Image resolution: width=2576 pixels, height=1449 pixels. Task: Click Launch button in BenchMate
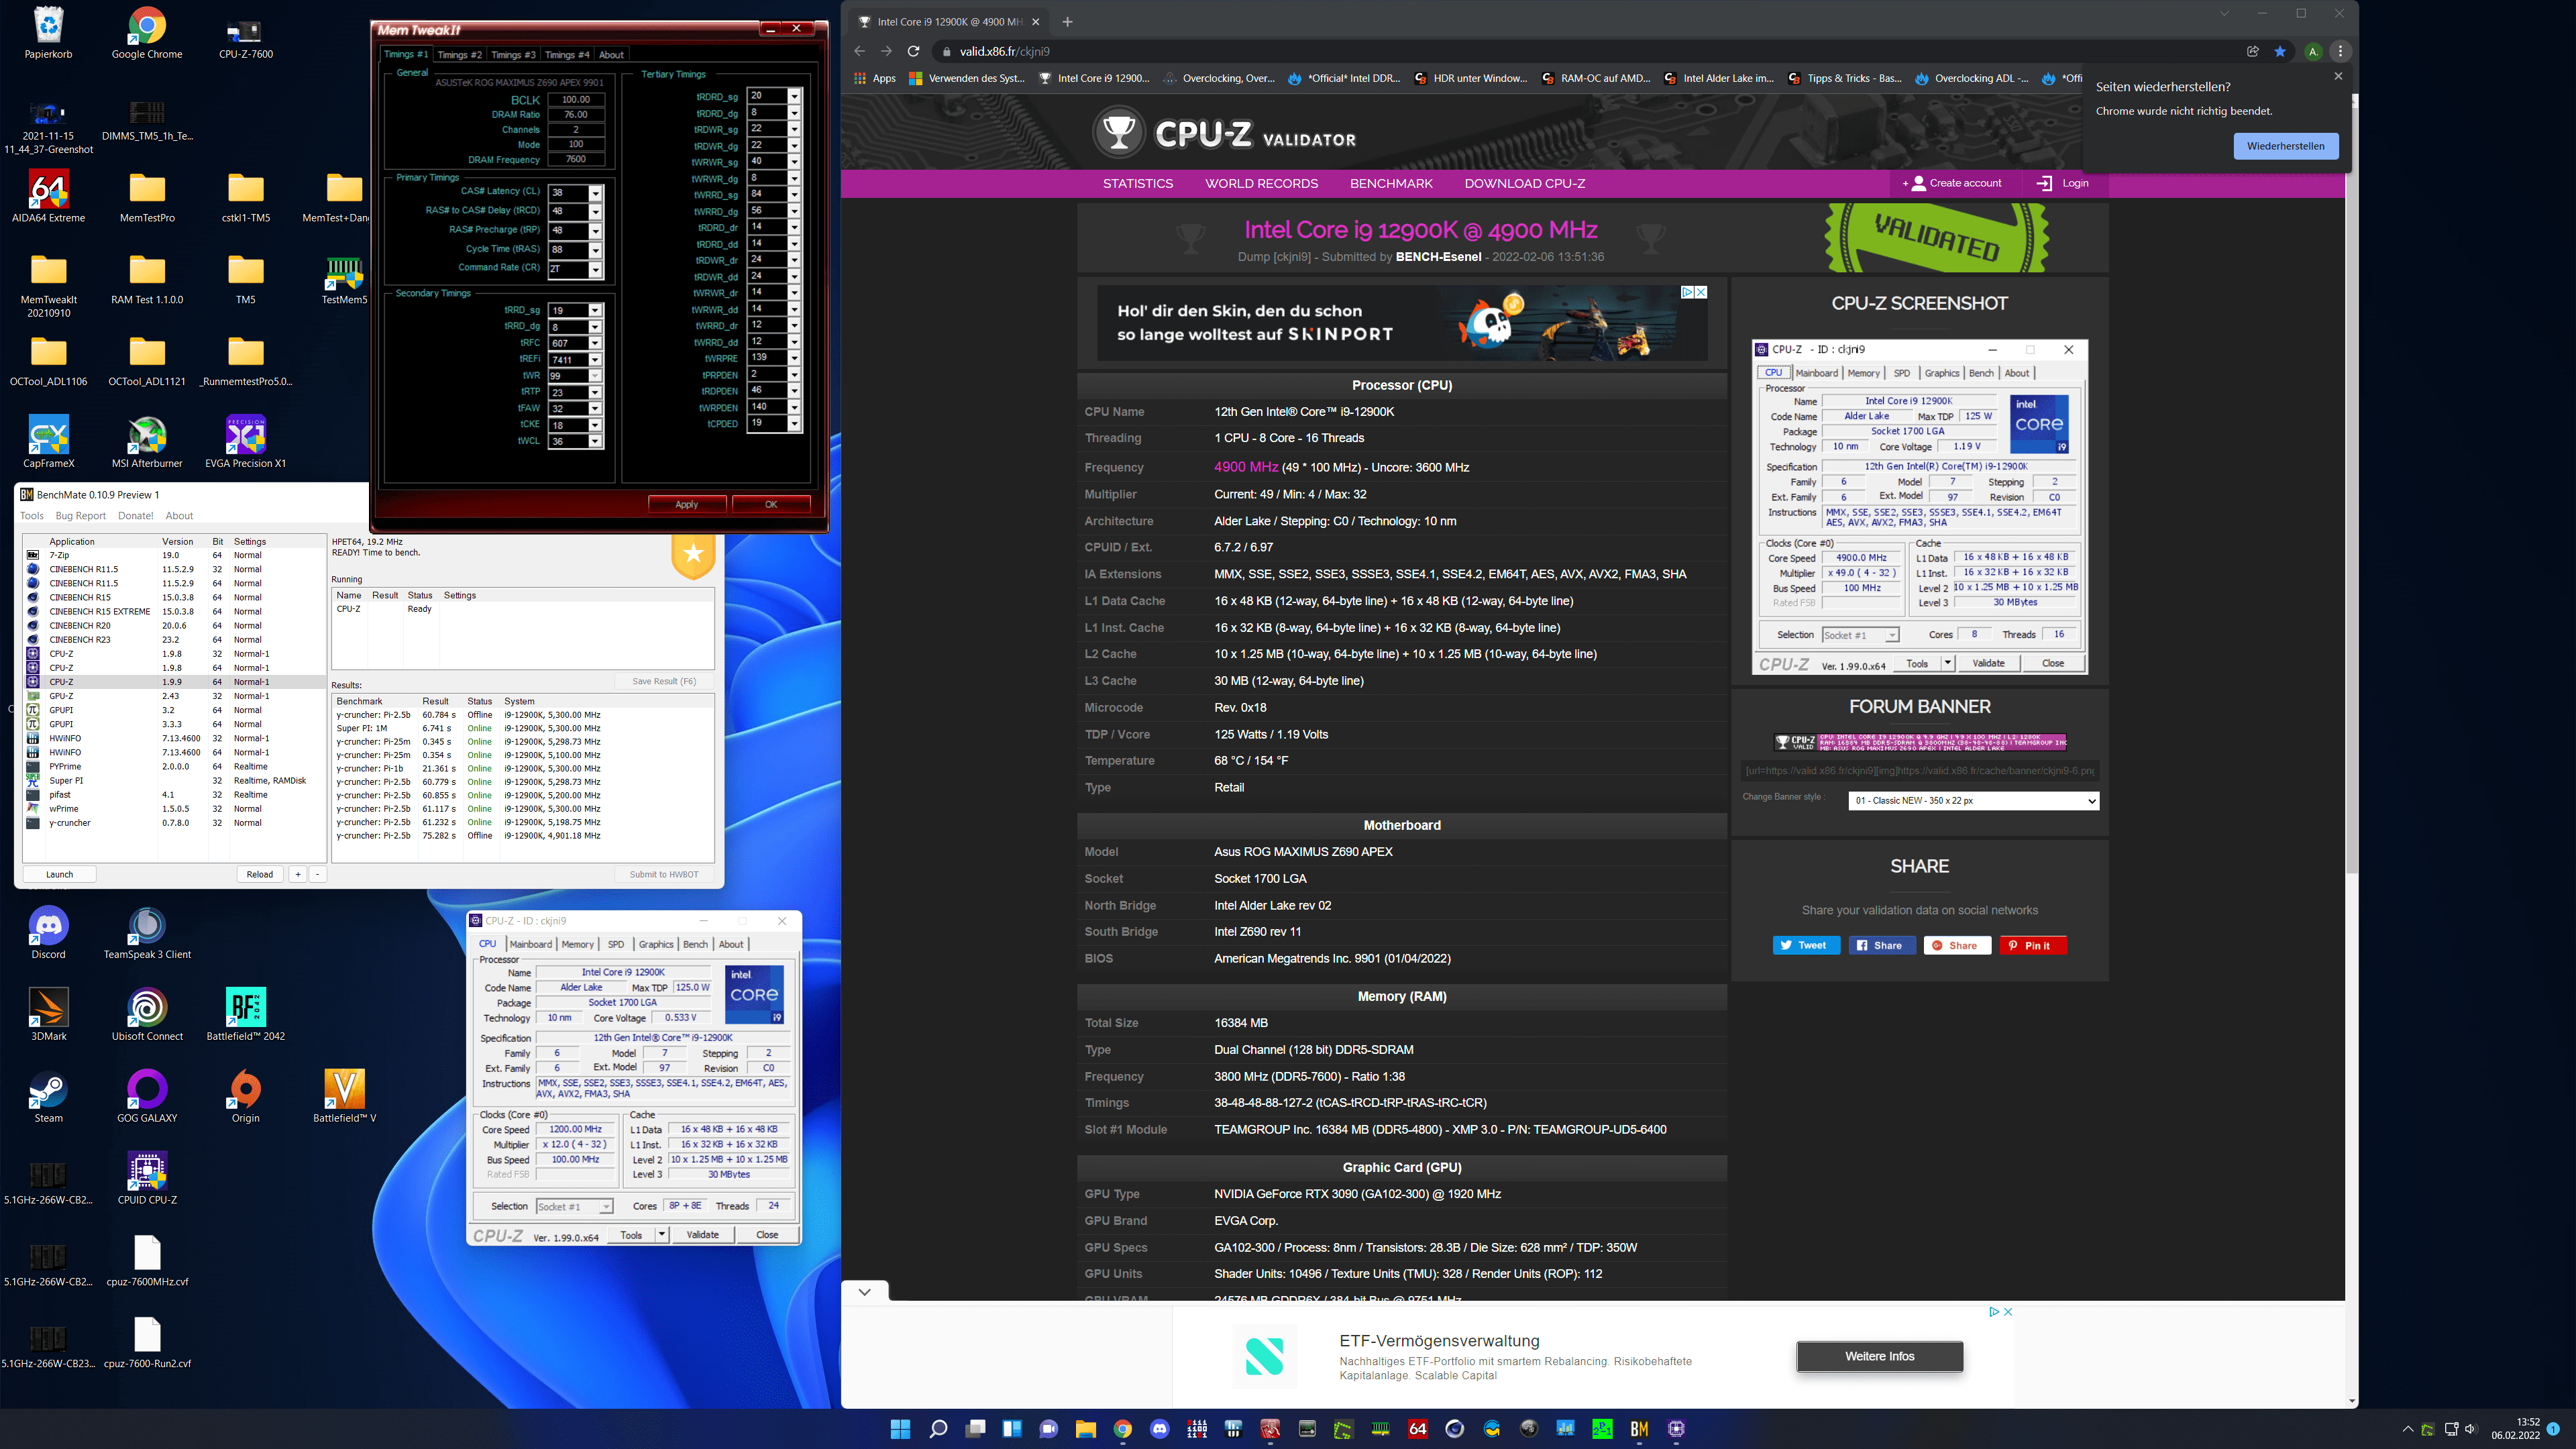pyautogui.click(x=59, y=874)
